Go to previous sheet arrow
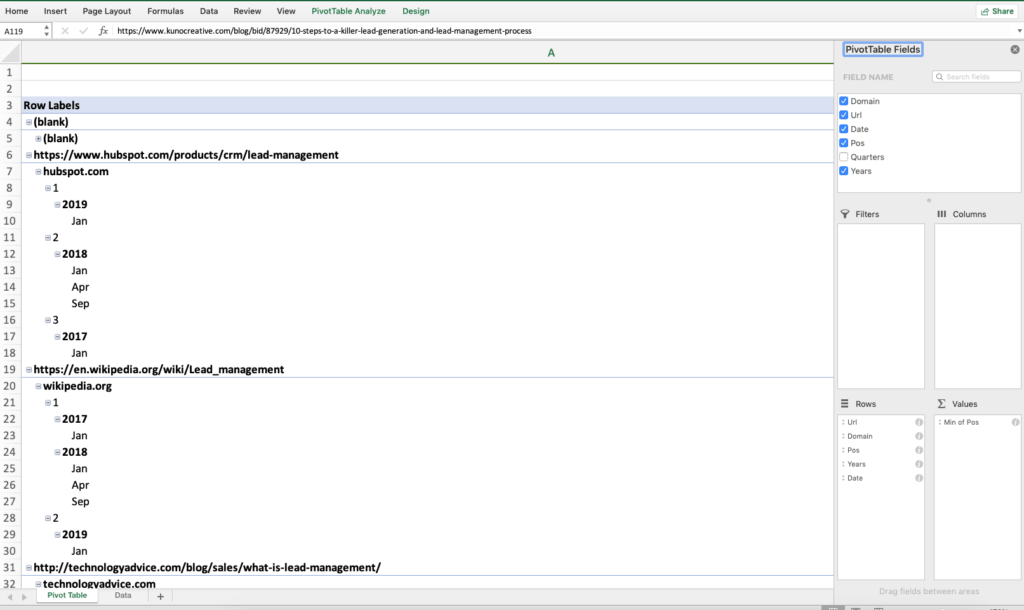This screenshot has height=610, width=1024. (9, 597)
